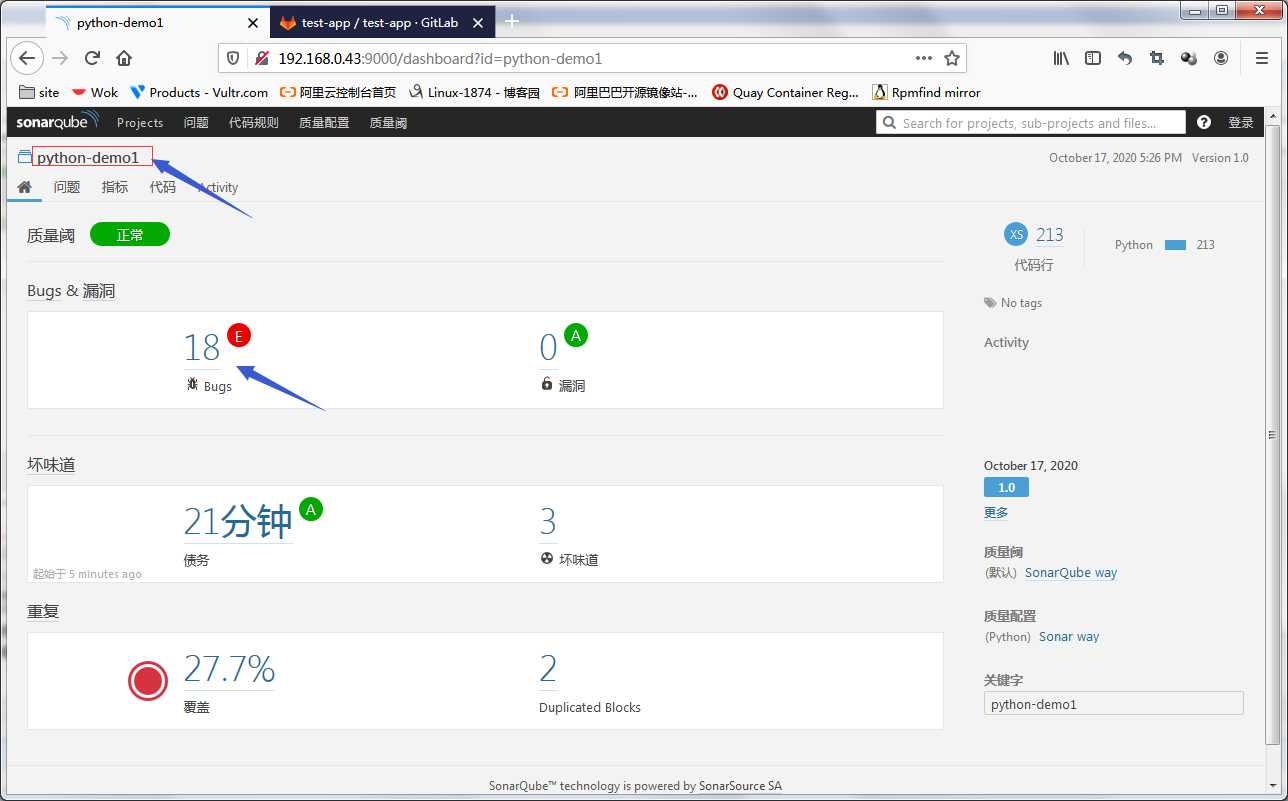The height and width of the screenshot is (801, 1288).
Task: Open the Firefox account avatar icon
Action: 1221,58
